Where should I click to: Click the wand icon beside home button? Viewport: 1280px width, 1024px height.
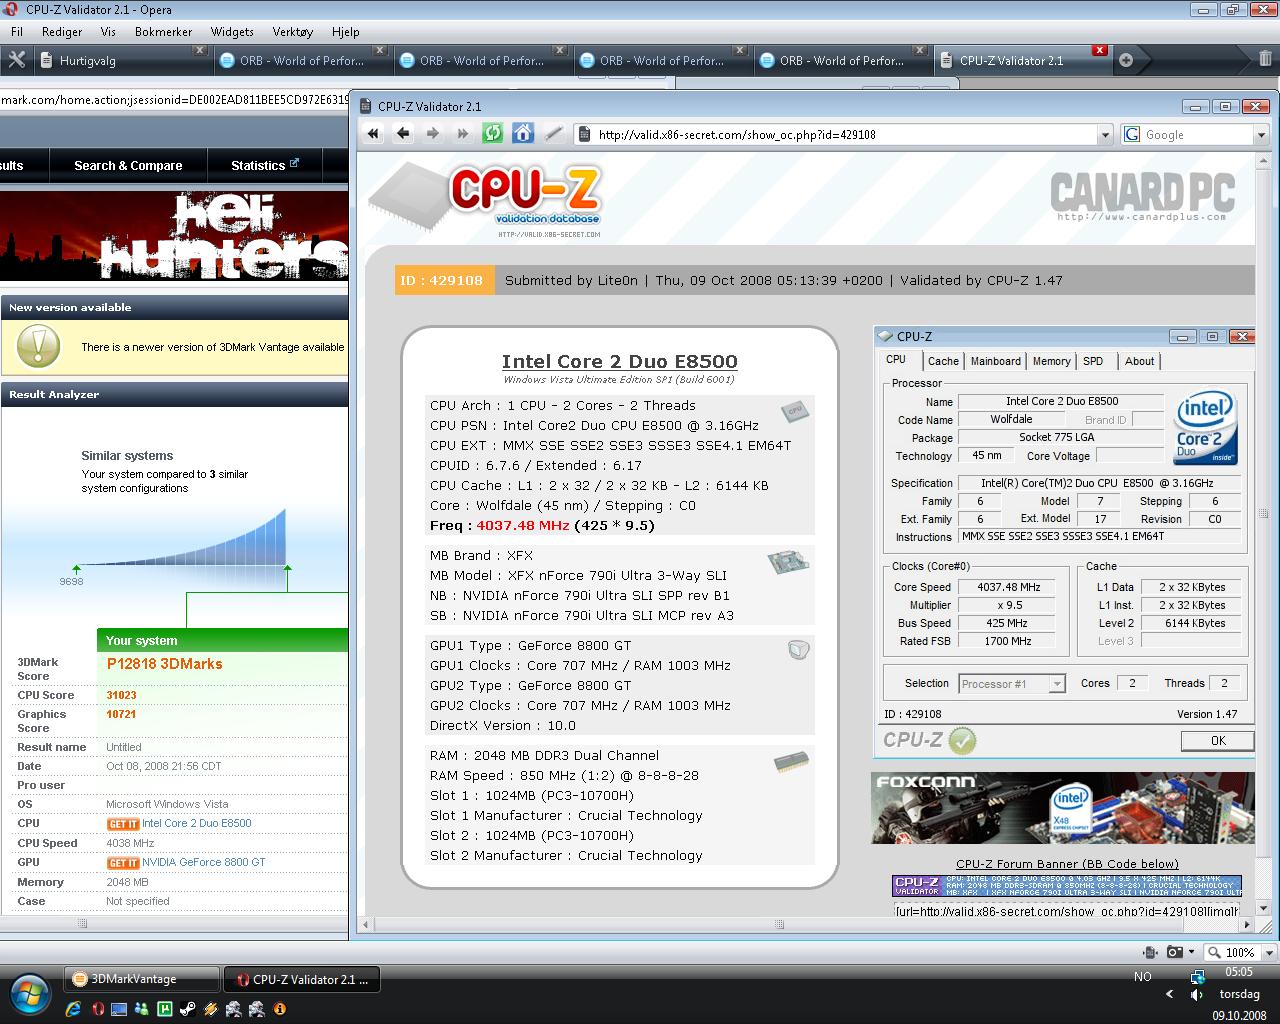(x=553, y=133)
